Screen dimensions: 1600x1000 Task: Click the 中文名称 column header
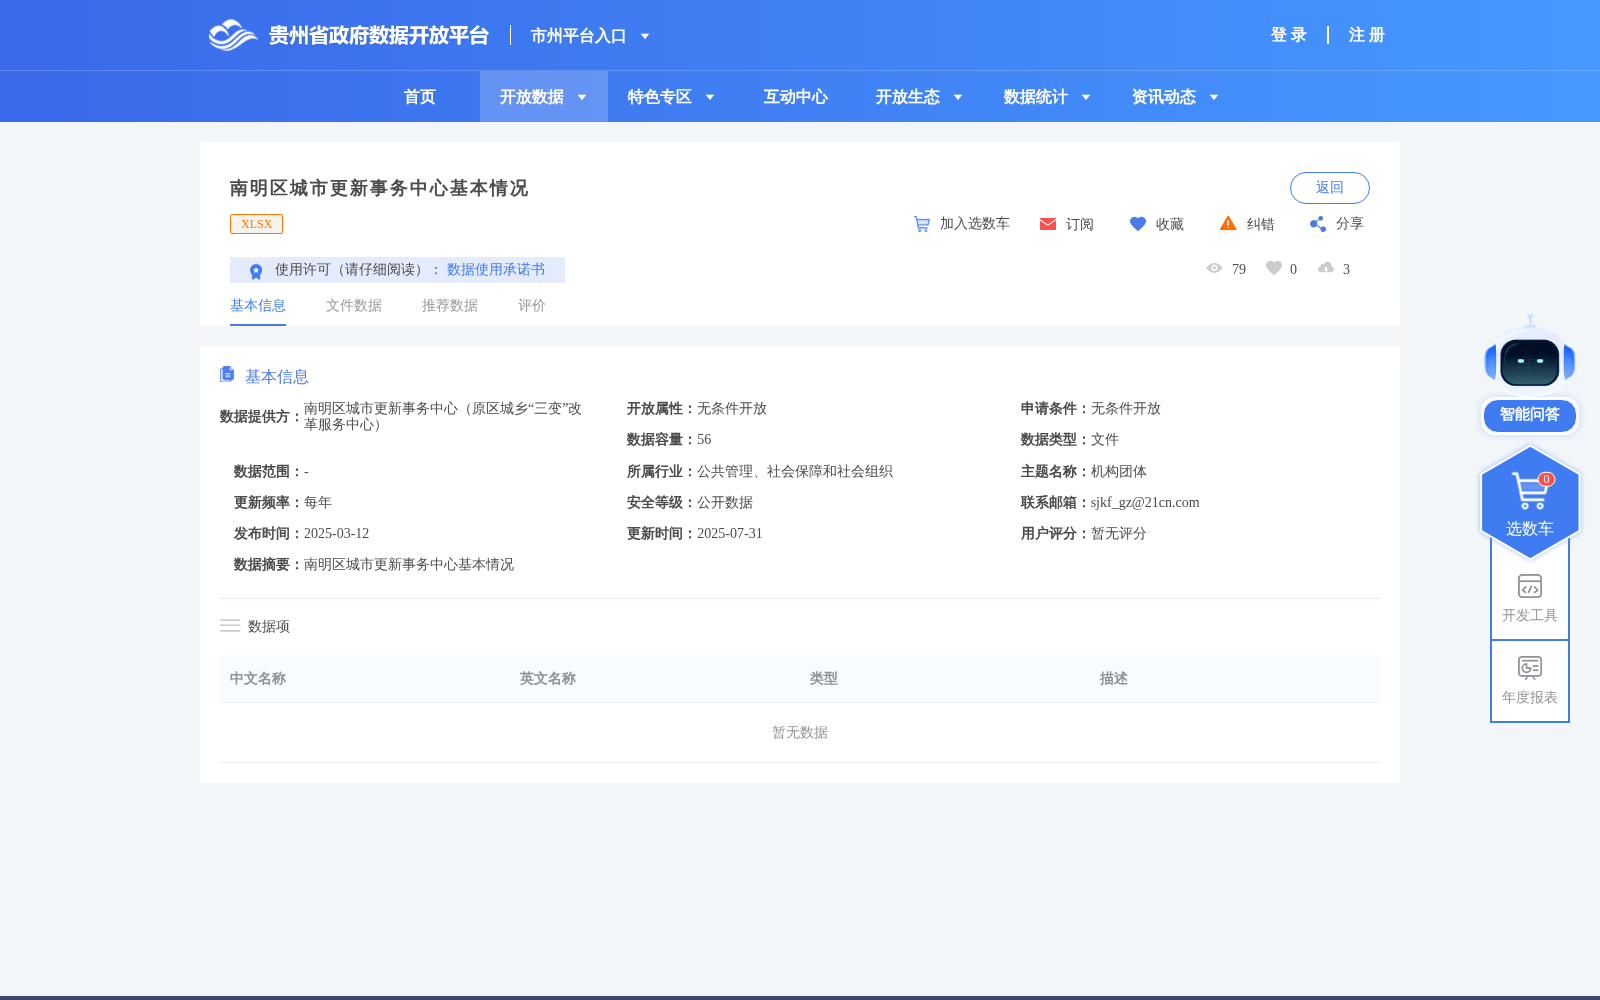pyautogui.click(x=258, y=679)
